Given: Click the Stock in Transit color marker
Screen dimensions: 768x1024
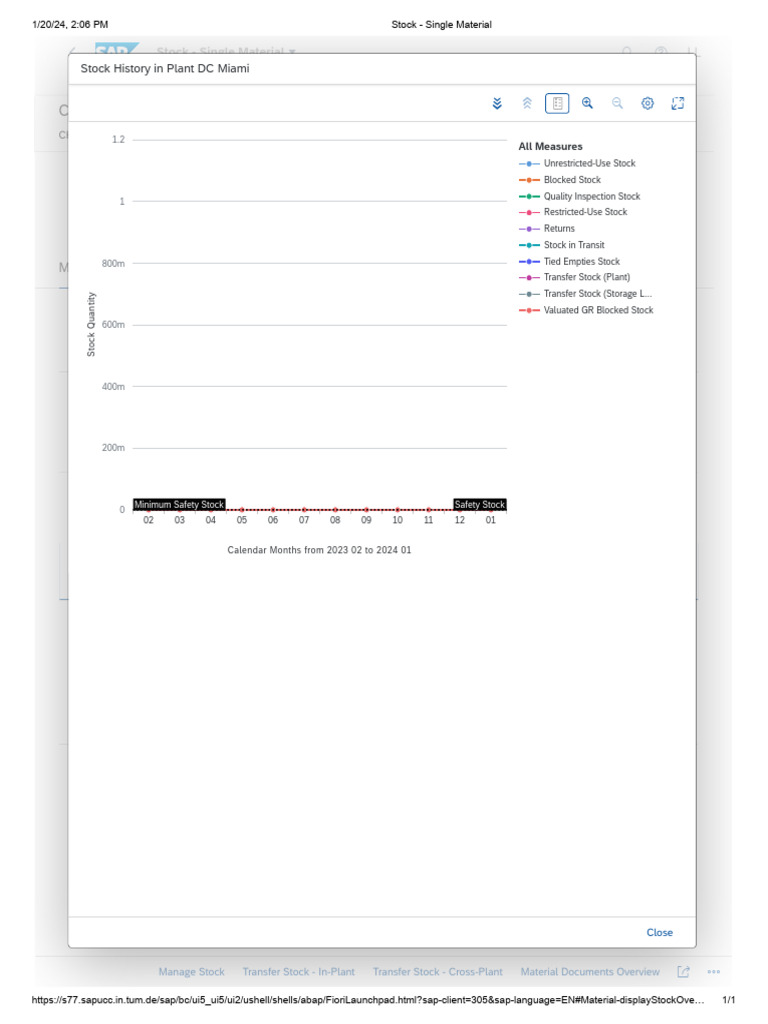Looking at the screenshot, I should (529, 245).
